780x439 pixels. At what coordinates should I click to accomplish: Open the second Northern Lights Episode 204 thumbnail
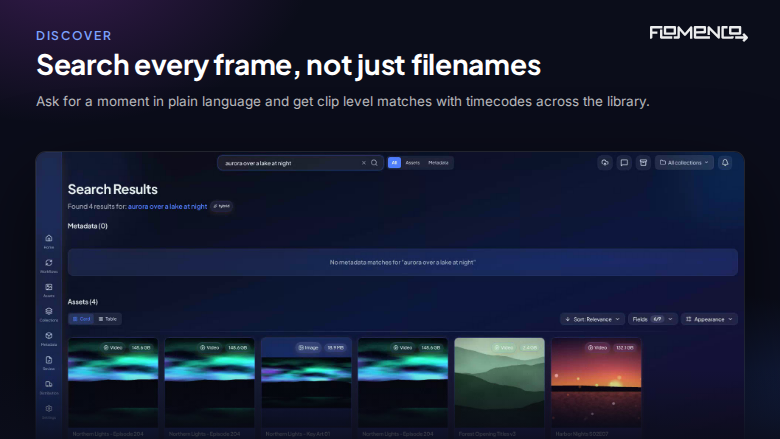pos(209,382)
